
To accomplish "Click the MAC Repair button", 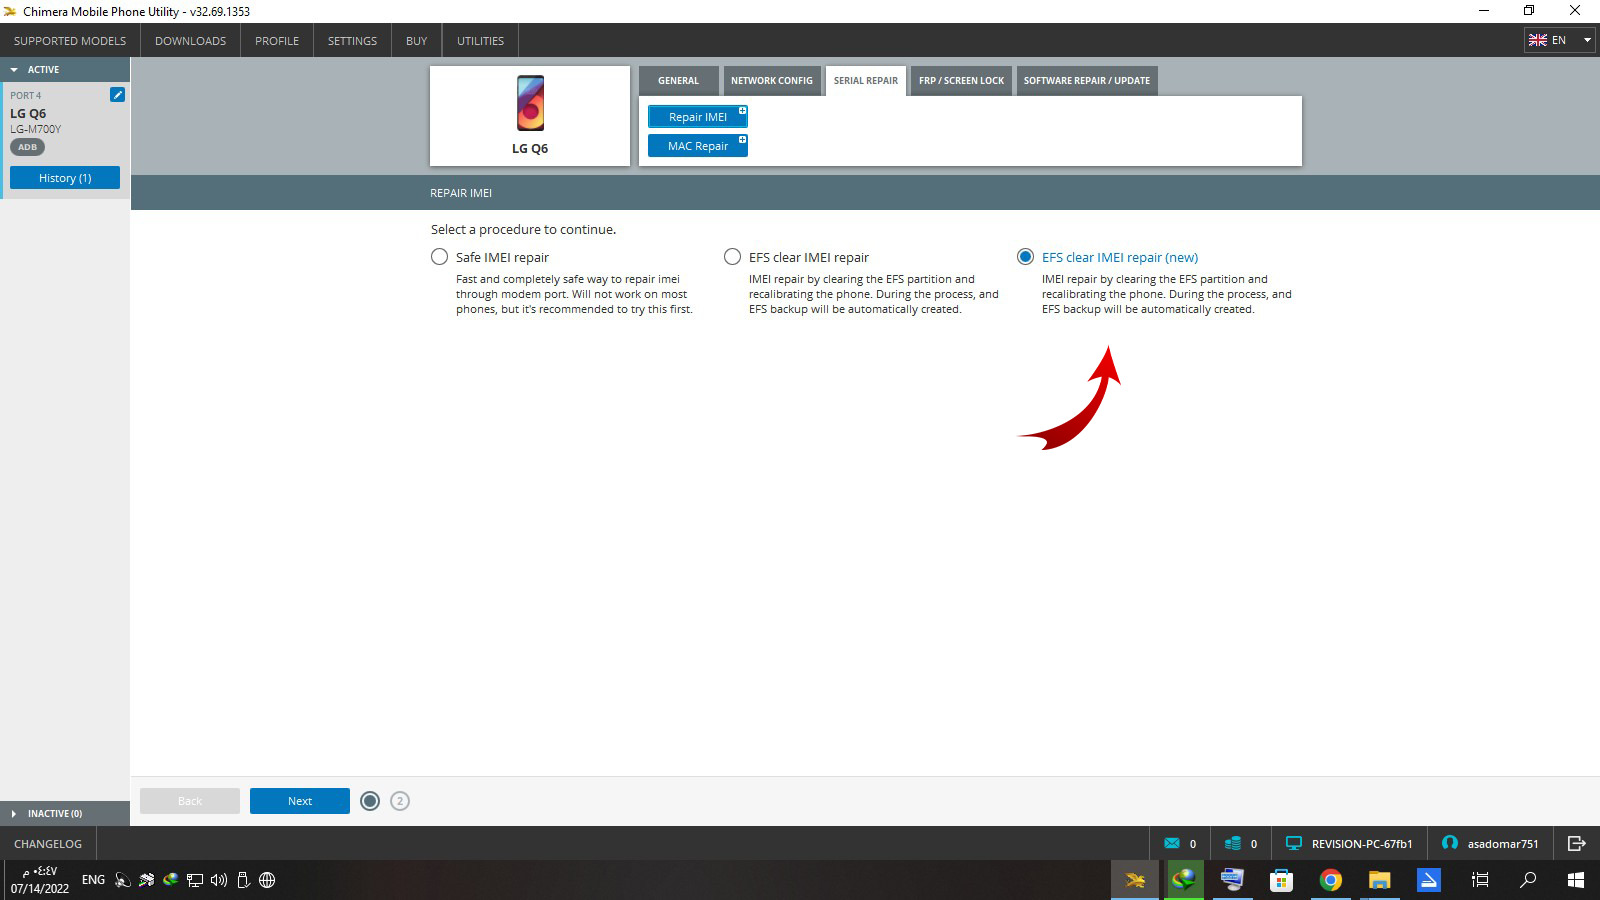I will click(x=698, y=146).
